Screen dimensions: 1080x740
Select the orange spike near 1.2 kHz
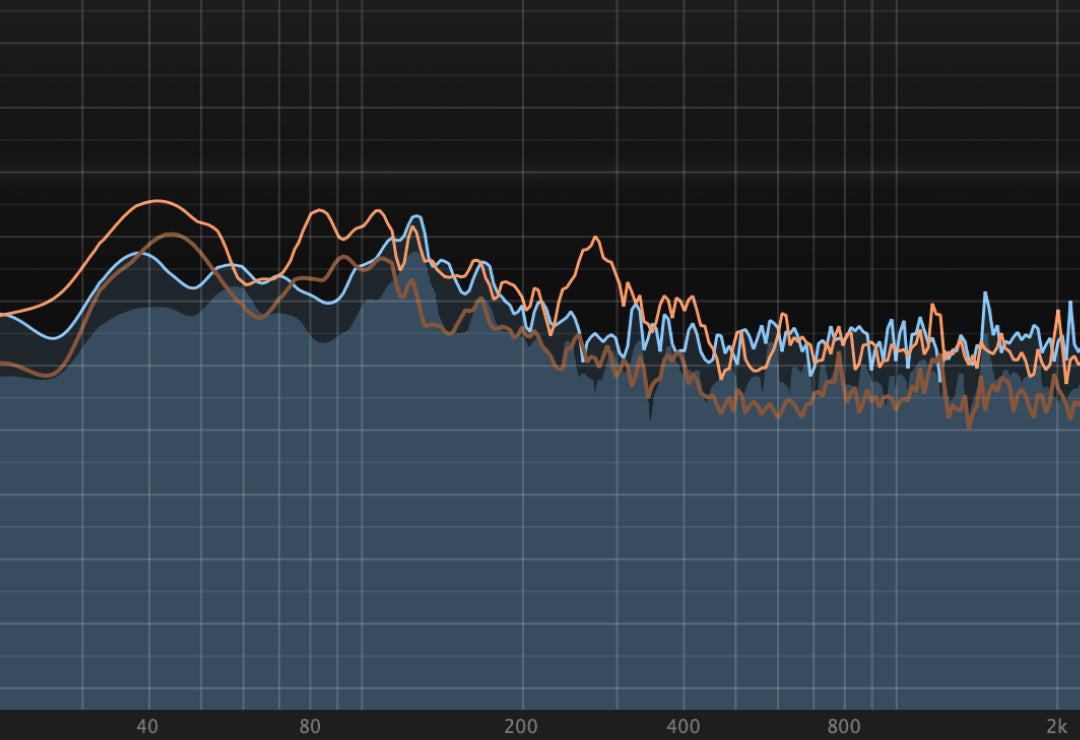[x=936, y=307]
